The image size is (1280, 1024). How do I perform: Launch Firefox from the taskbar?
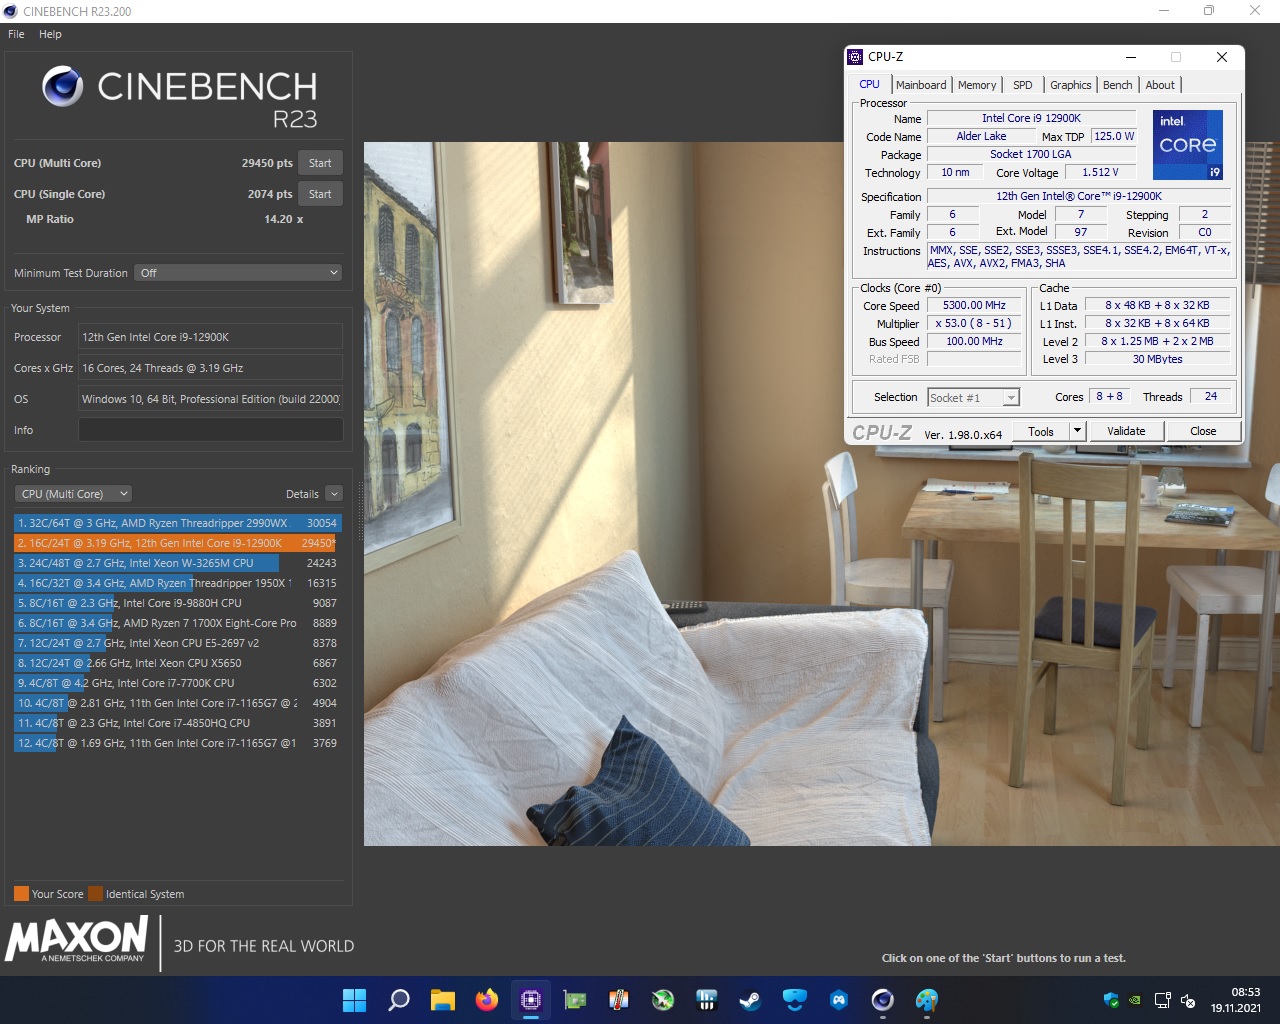[x=487, y=1000]
